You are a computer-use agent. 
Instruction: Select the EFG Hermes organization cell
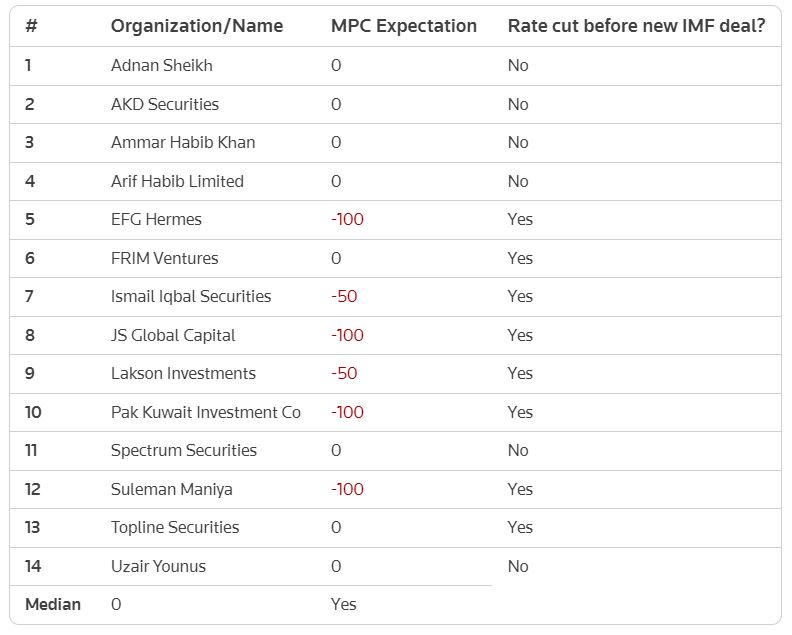click(x=156, y=219)
